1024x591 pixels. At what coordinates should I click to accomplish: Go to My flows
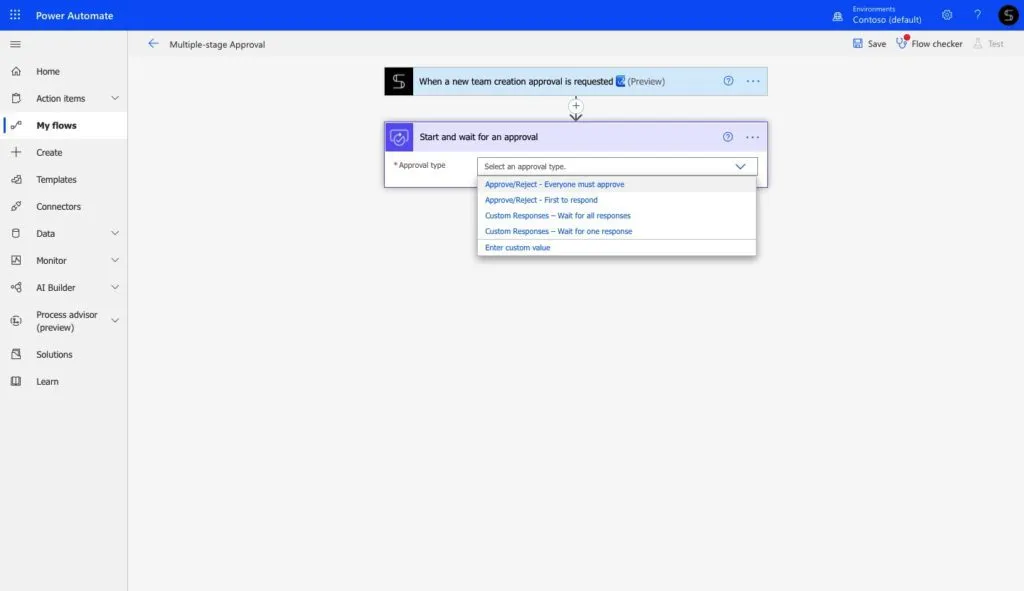click(56, 125)
